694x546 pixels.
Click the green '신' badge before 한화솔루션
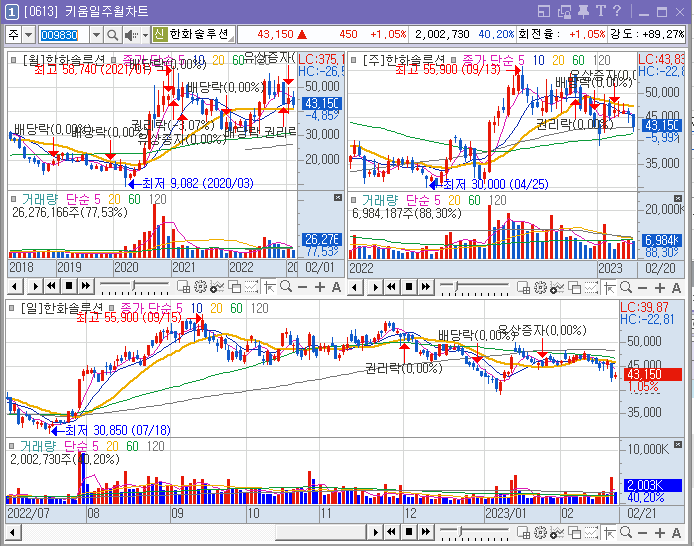[159, 34]
